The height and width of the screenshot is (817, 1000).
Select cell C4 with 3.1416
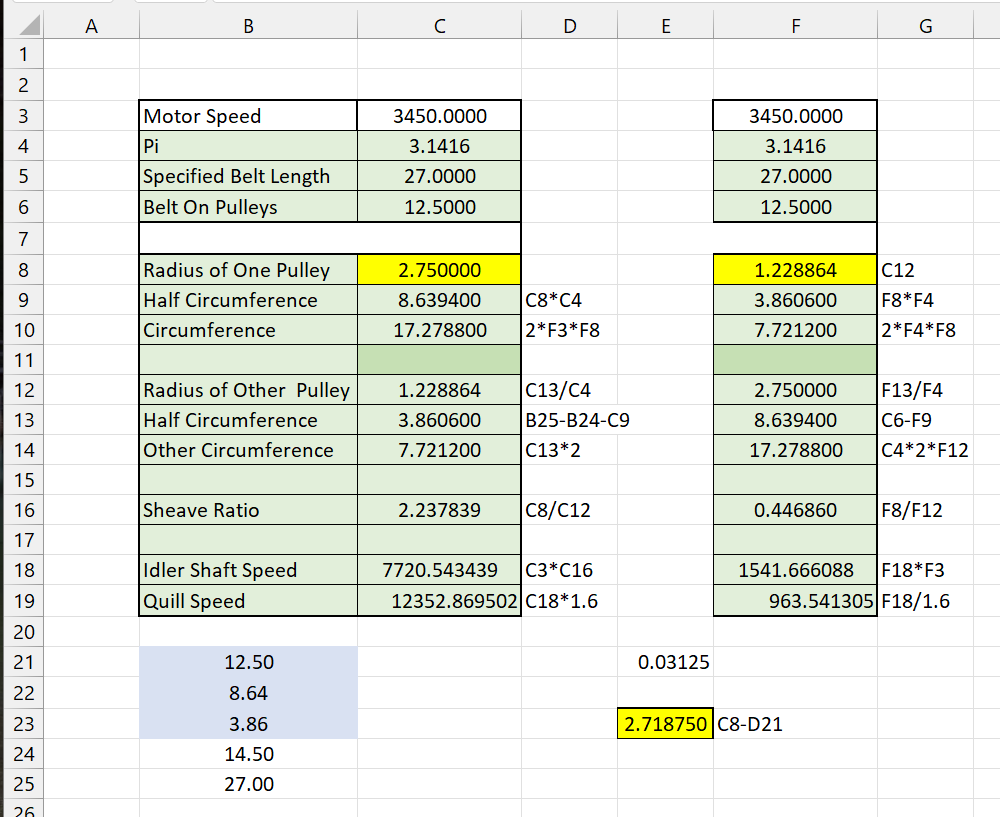(439, 146)
